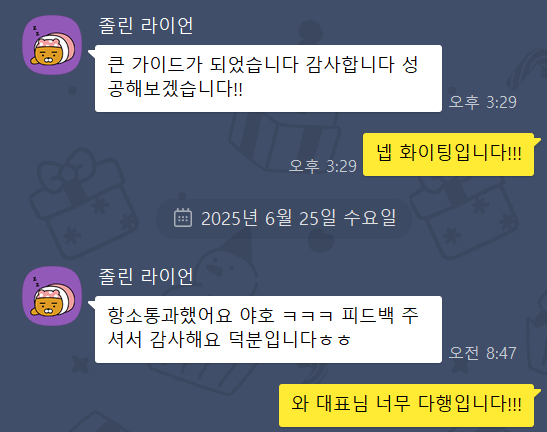Screen dimensions: 547x432
Task: Click the ㅋㅋㅋ text in the lower message
Action: 308,316
